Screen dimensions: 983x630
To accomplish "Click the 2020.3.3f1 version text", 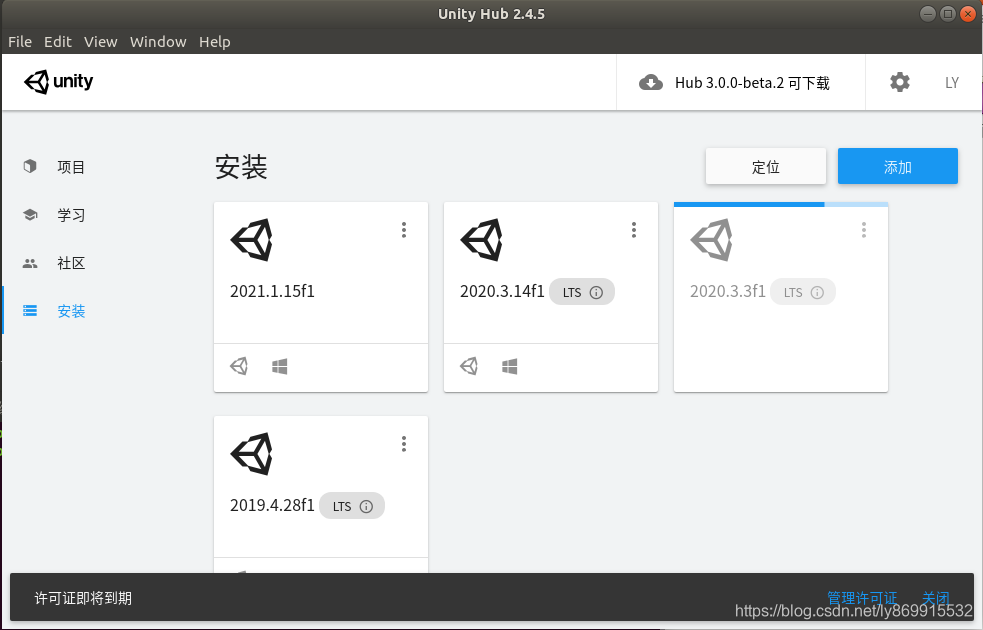I will coord(728,291).
